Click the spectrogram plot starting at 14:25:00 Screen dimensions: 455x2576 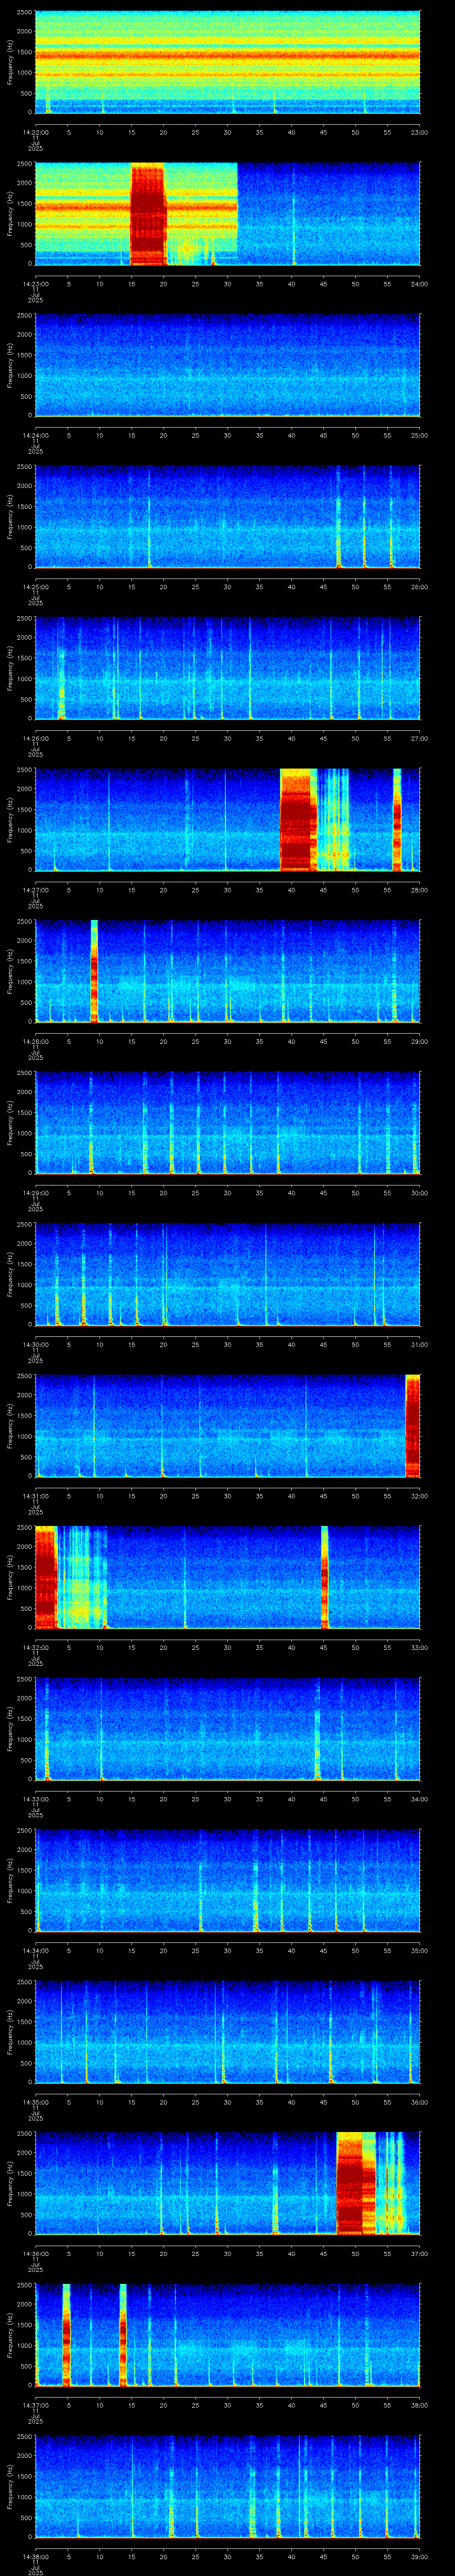[x=227, y=517]
